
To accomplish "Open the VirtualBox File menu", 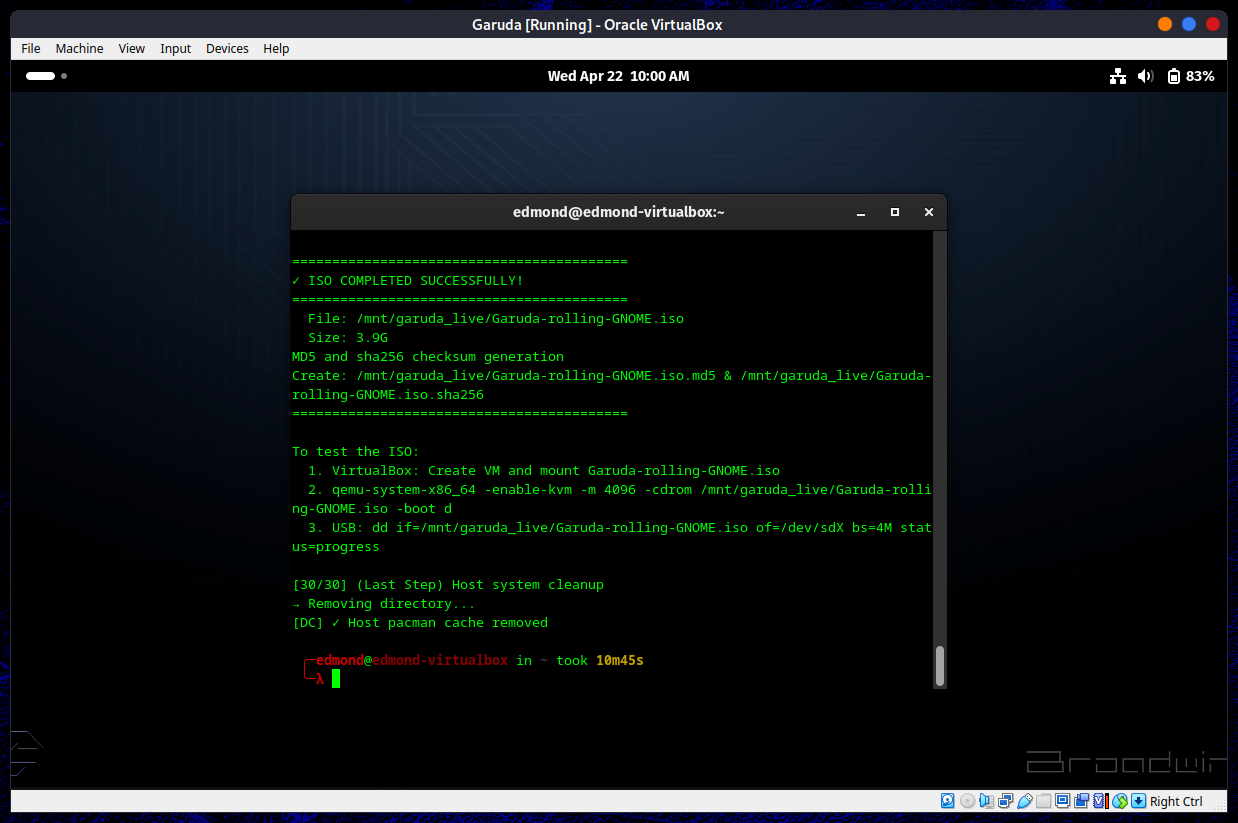I will click(31, 48).
